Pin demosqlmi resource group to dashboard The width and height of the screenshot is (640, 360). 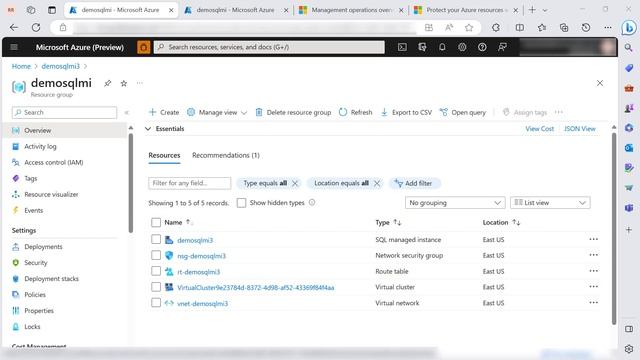tap(107, 83)
